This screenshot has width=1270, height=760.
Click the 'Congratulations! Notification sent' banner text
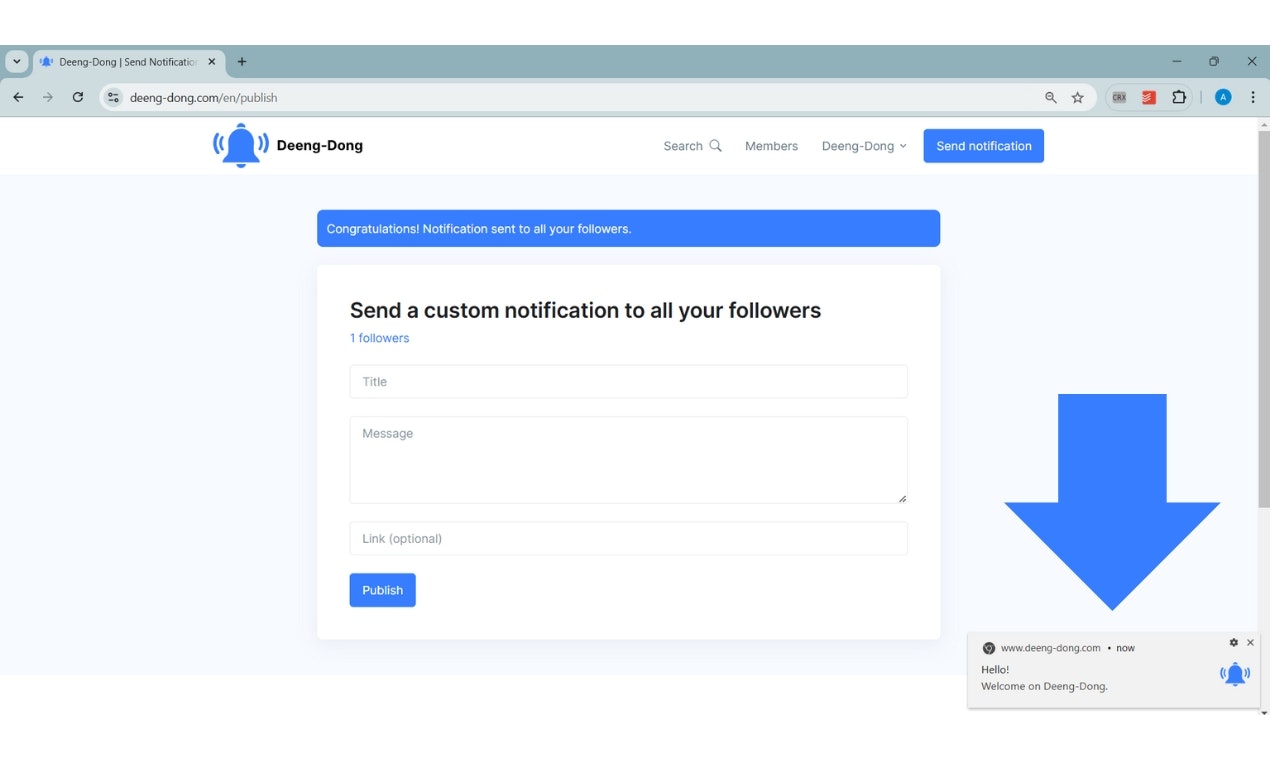tap(479, 229)
